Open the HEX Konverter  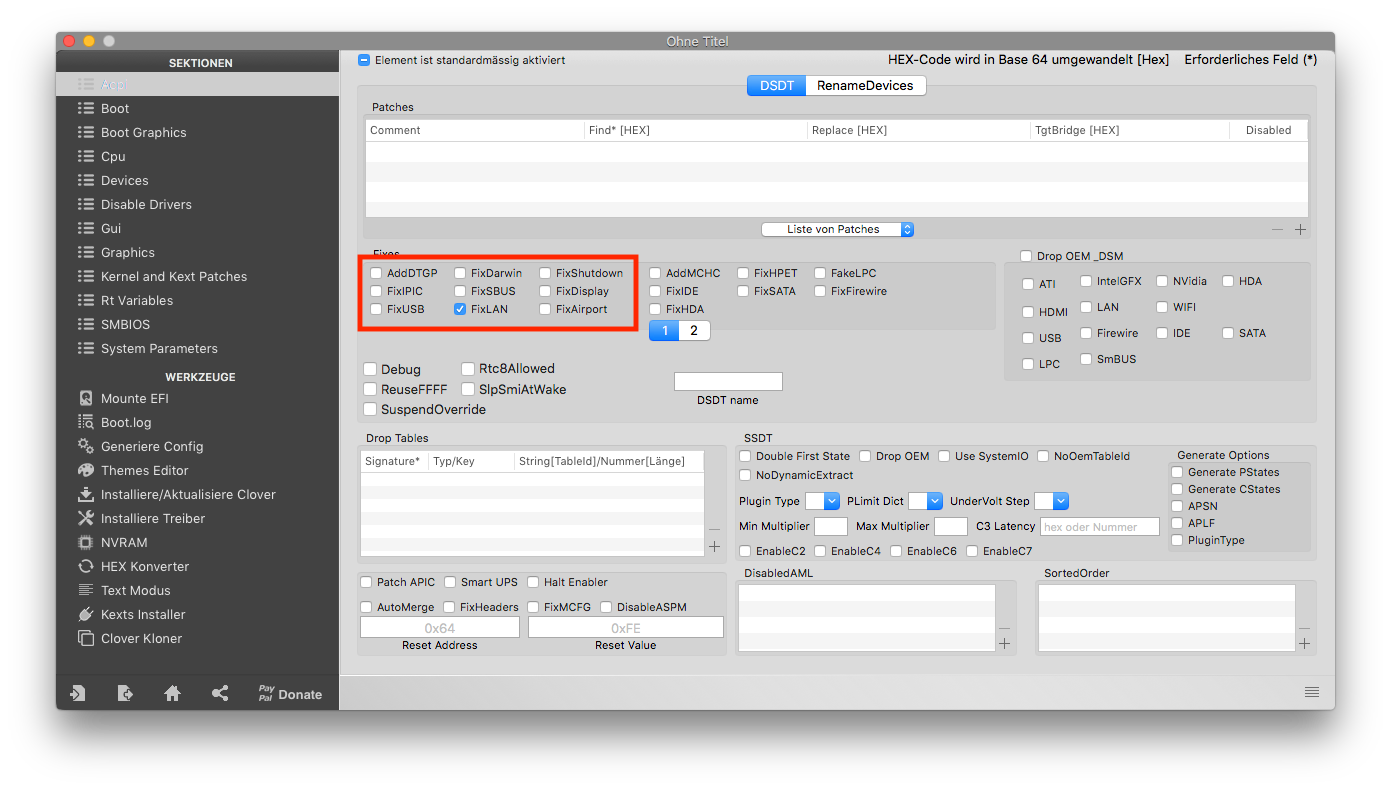144,566
